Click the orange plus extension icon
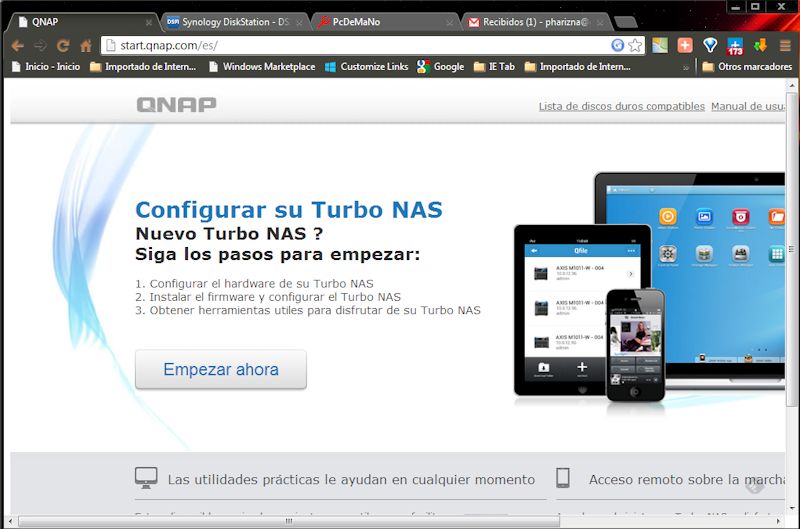Image resolution: width=800 pixels, height=529 pixels. (685, 45)
